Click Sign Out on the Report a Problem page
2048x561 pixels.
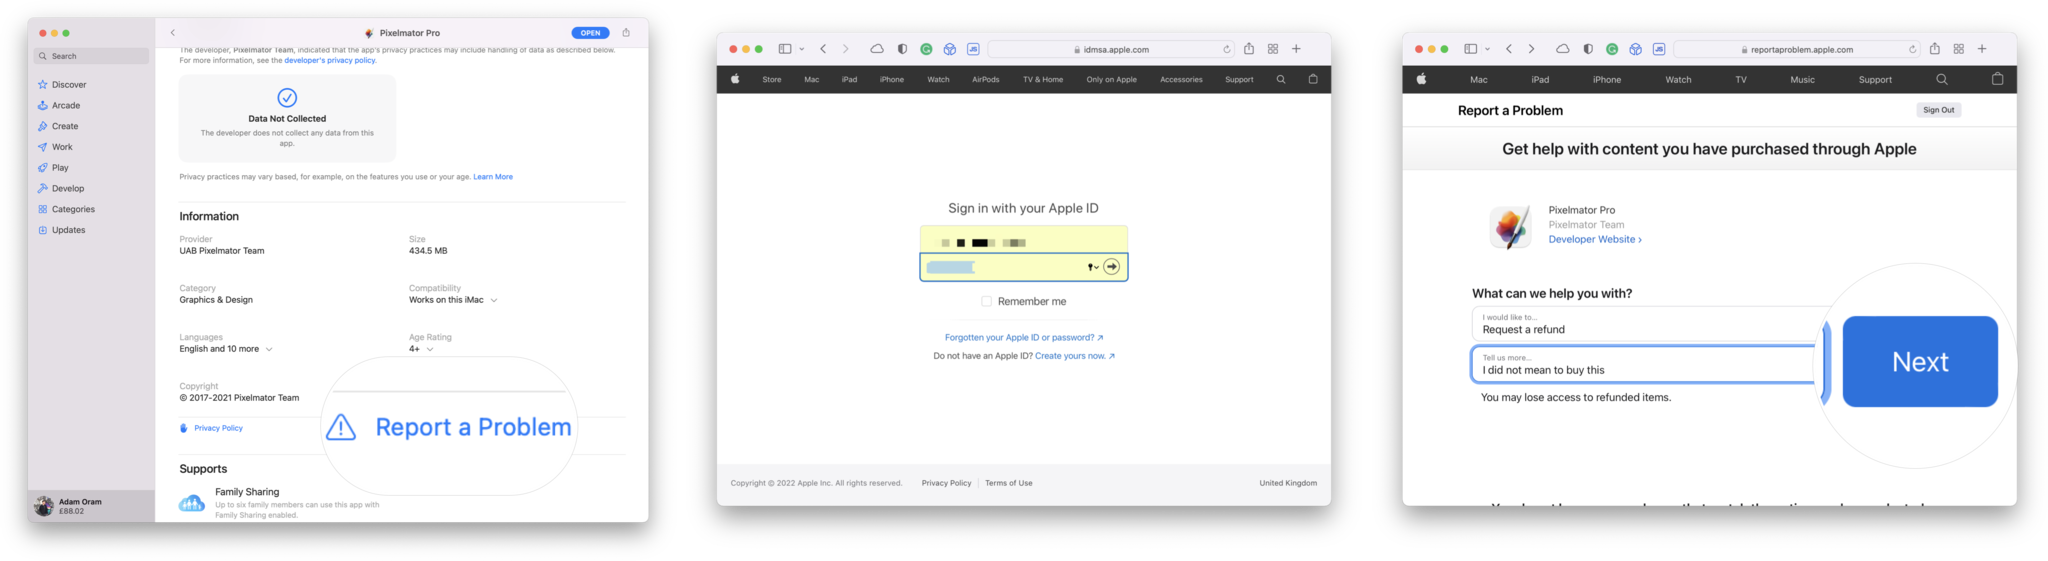[x=1939, y=110]
